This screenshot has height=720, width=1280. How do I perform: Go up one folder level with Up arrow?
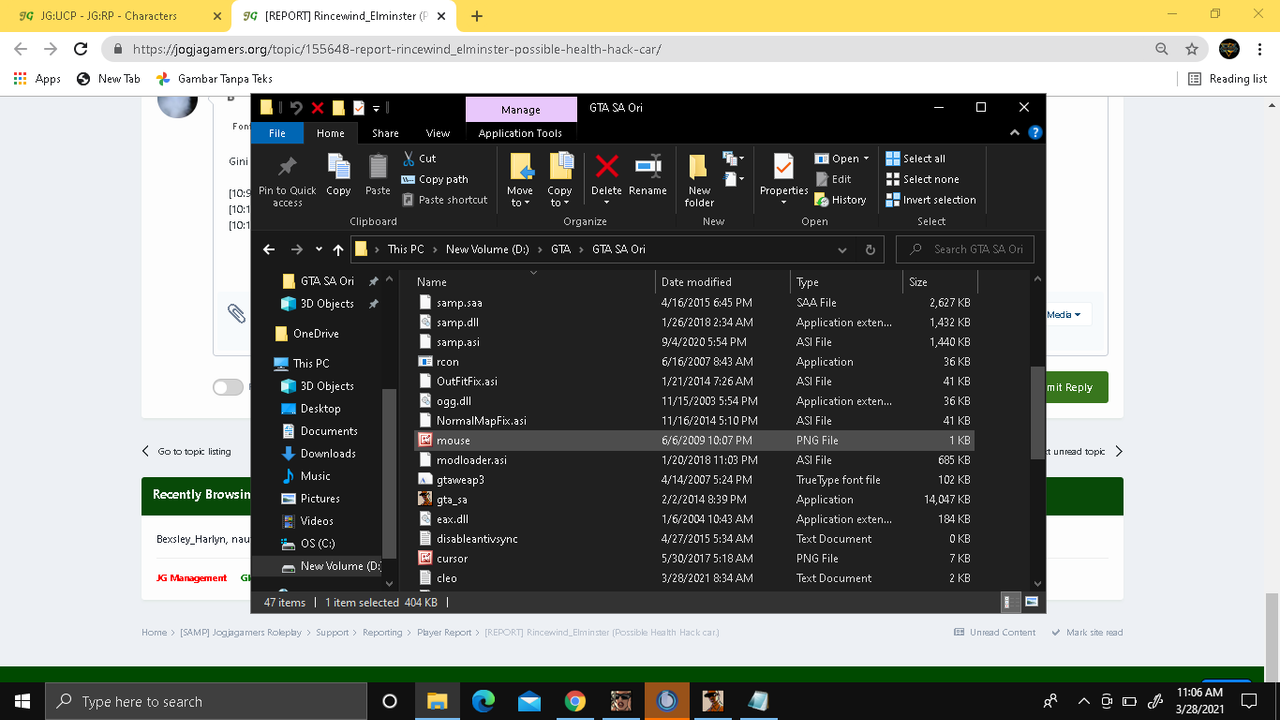pyautogui.click(x=338, y=249)
